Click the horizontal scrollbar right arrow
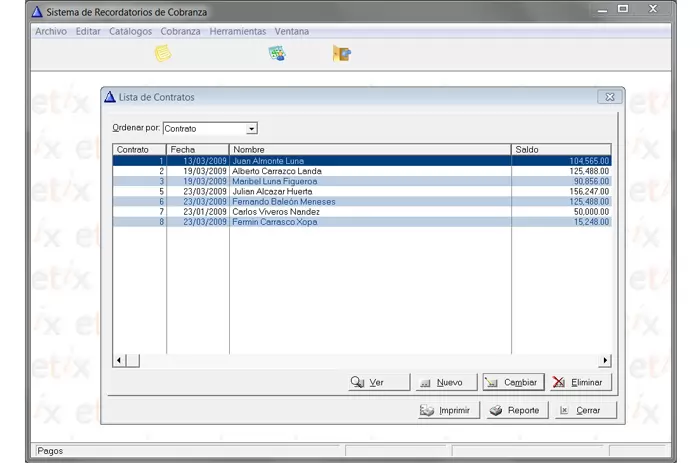Image resolution: width=700 pixels, height=463 pixels. pyautogui.click(x=604, y=360)
